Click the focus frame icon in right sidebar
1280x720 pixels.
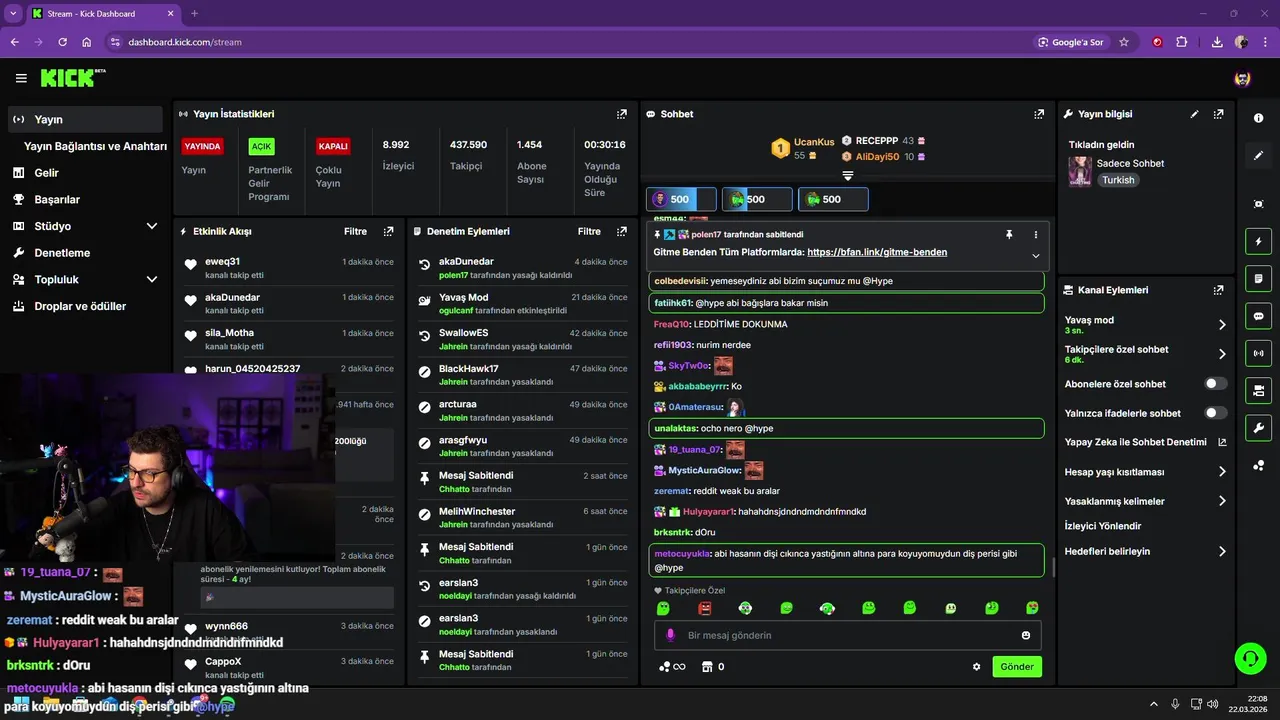[x=1259, y=204]
